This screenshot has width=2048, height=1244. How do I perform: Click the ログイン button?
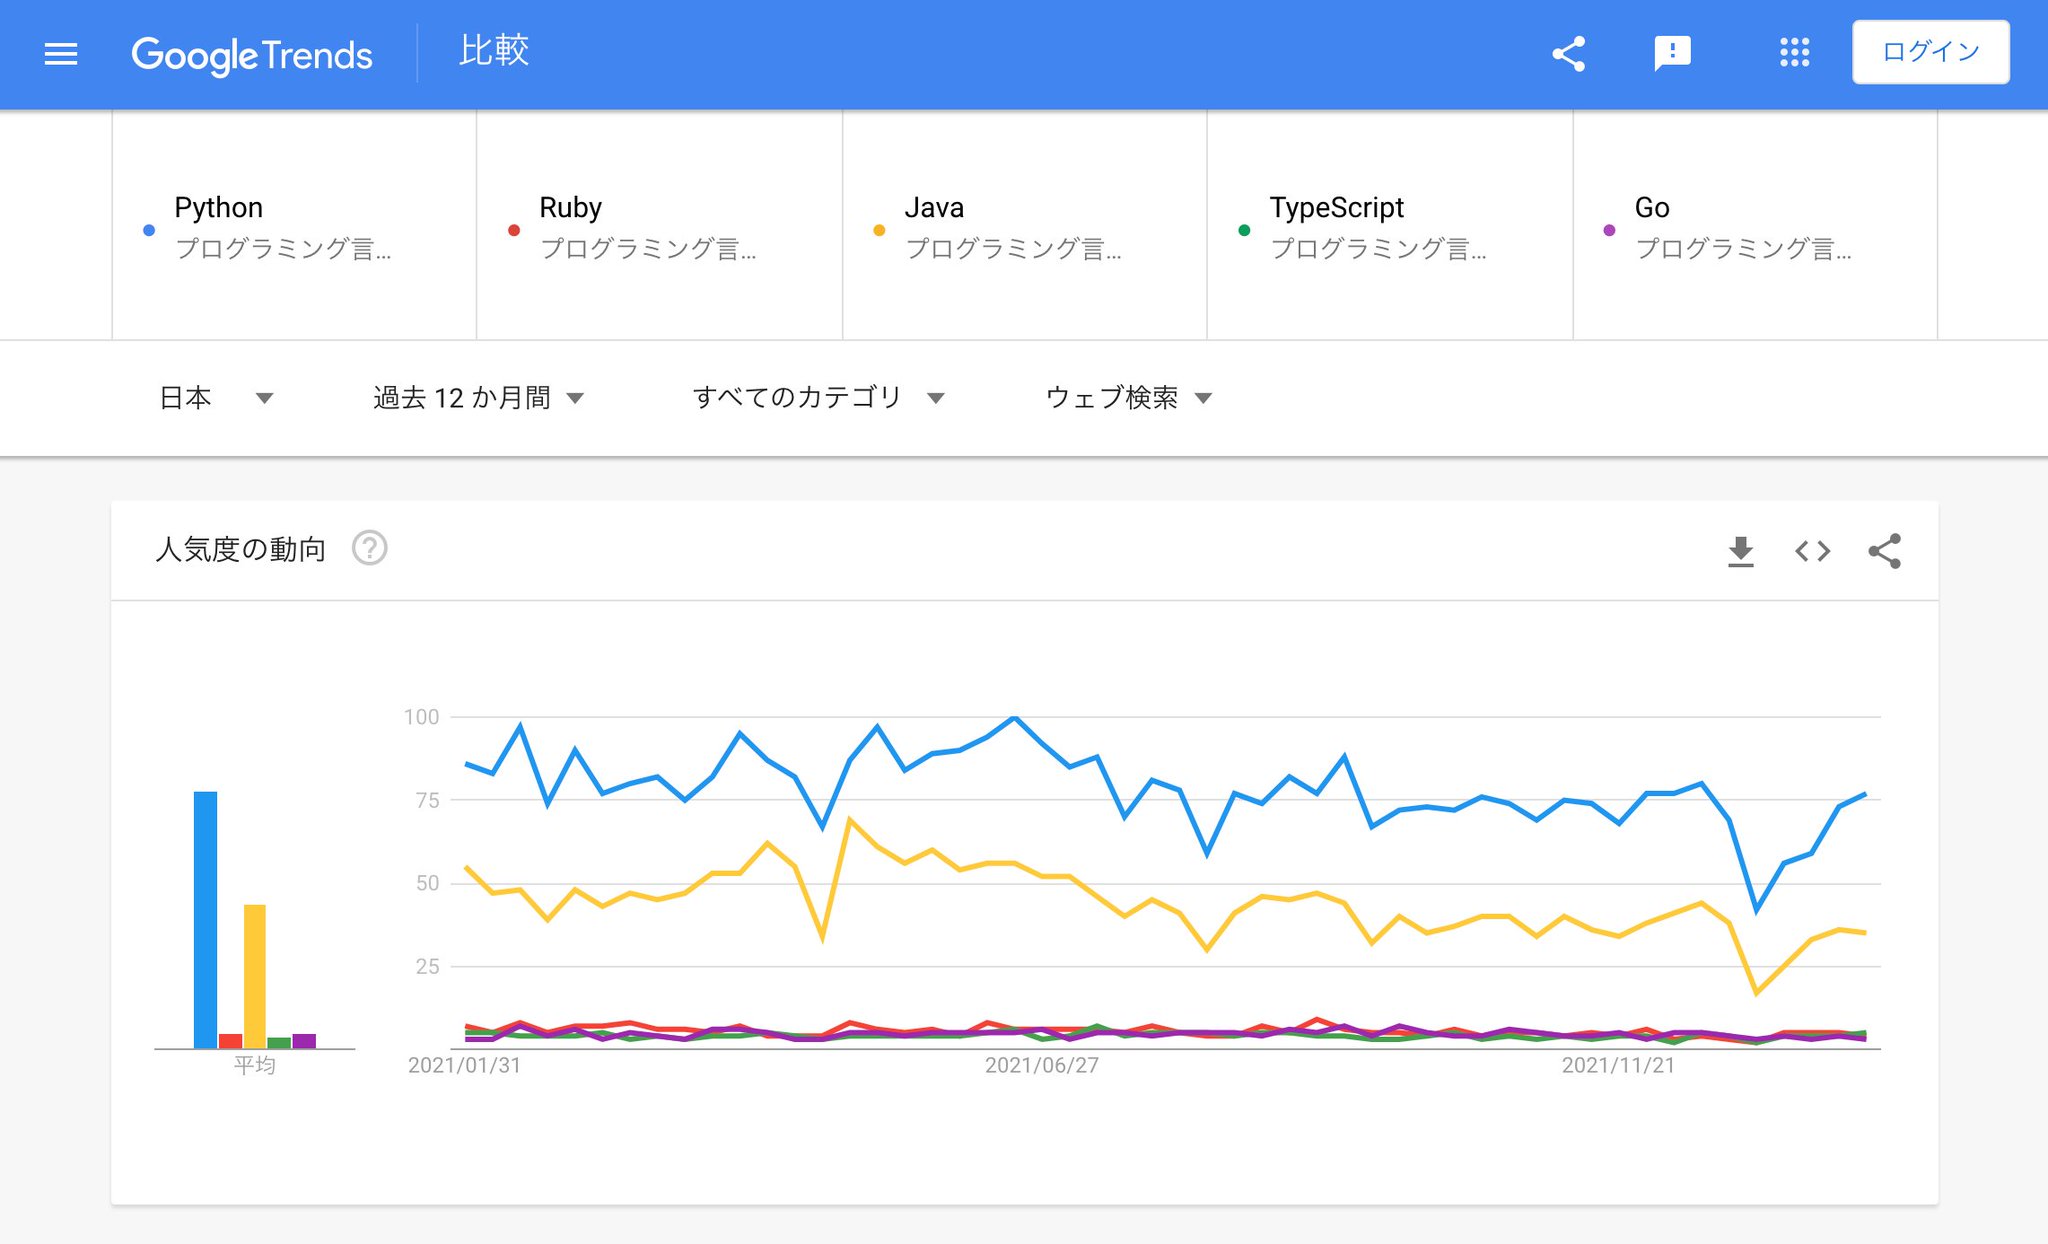pos(1930,52)
